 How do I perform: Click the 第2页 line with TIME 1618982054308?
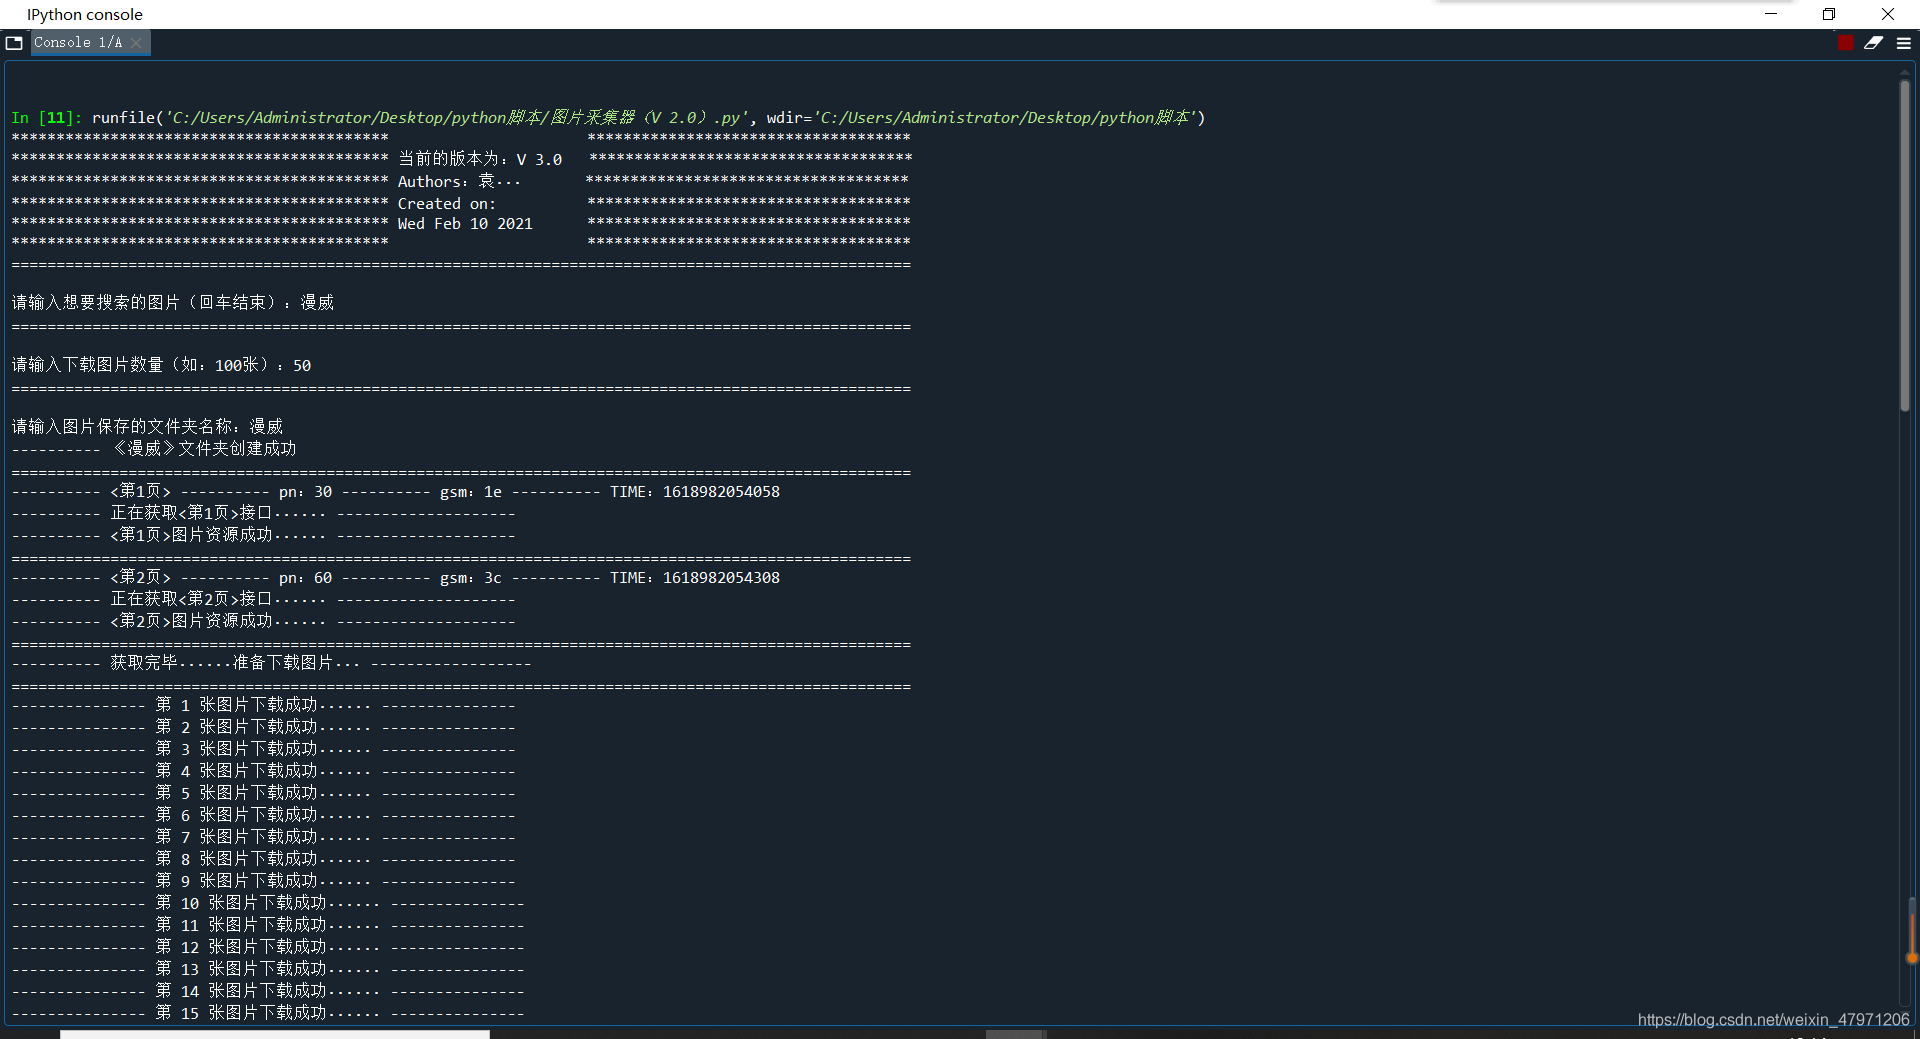pos(396,578)
